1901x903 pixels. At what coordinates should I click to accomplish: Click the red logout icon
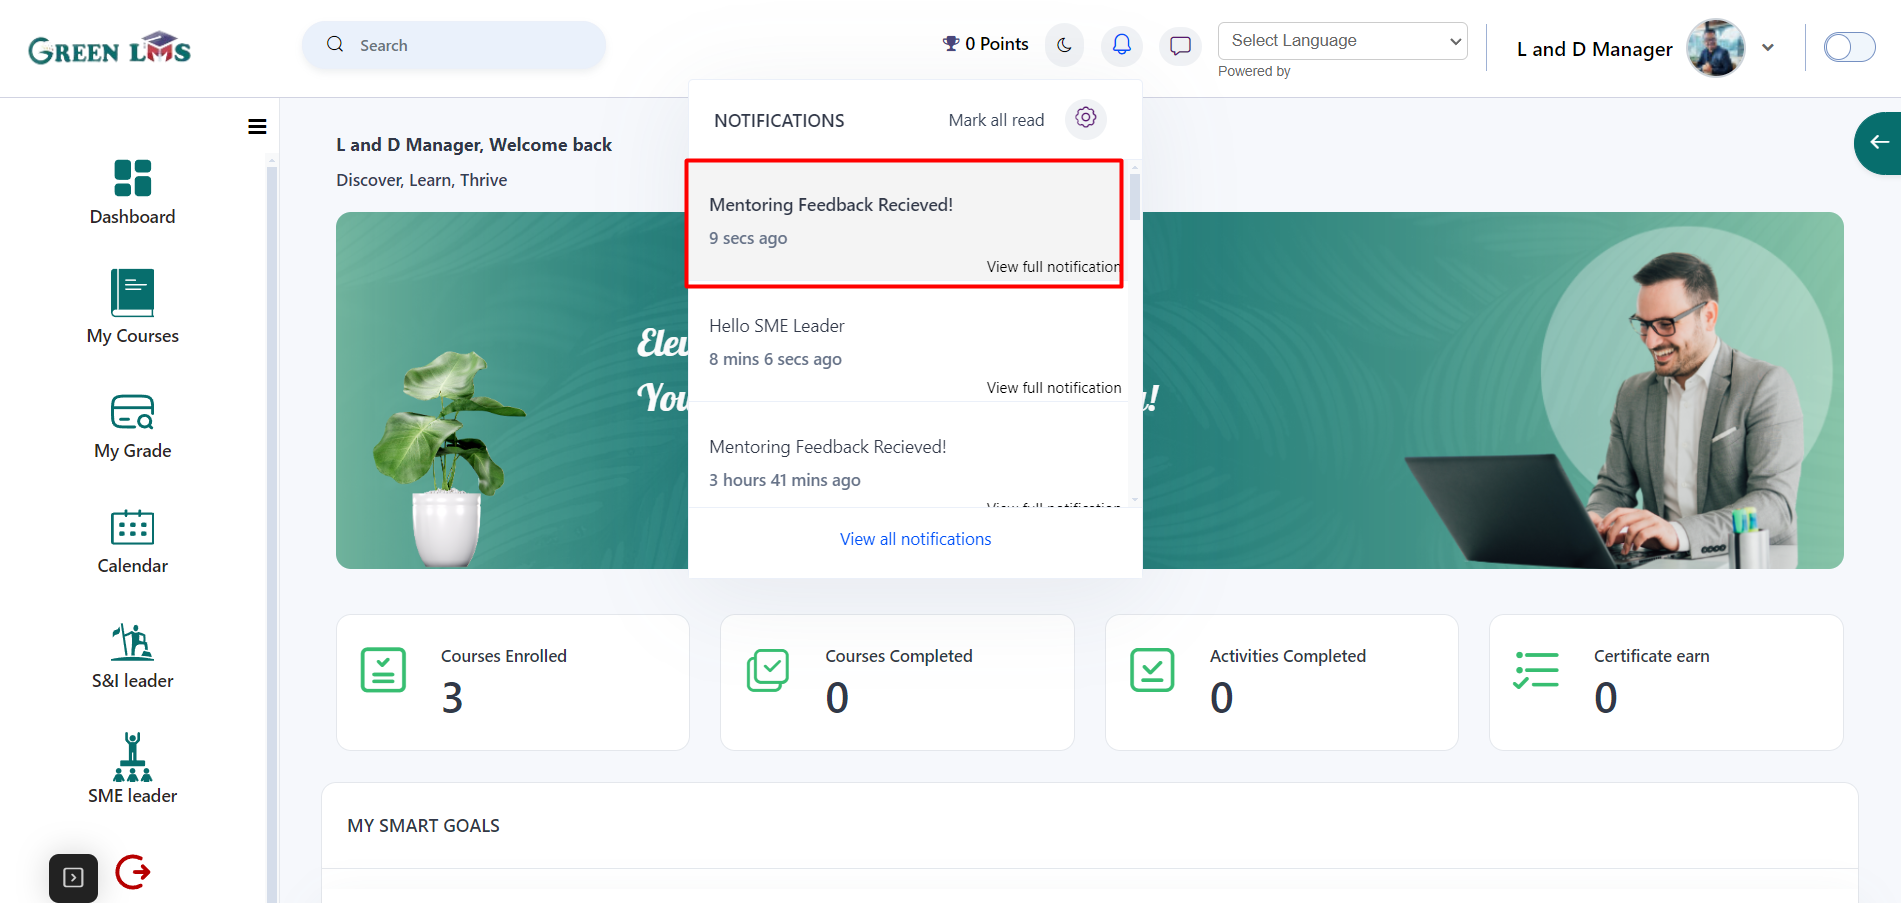point(133,872)
